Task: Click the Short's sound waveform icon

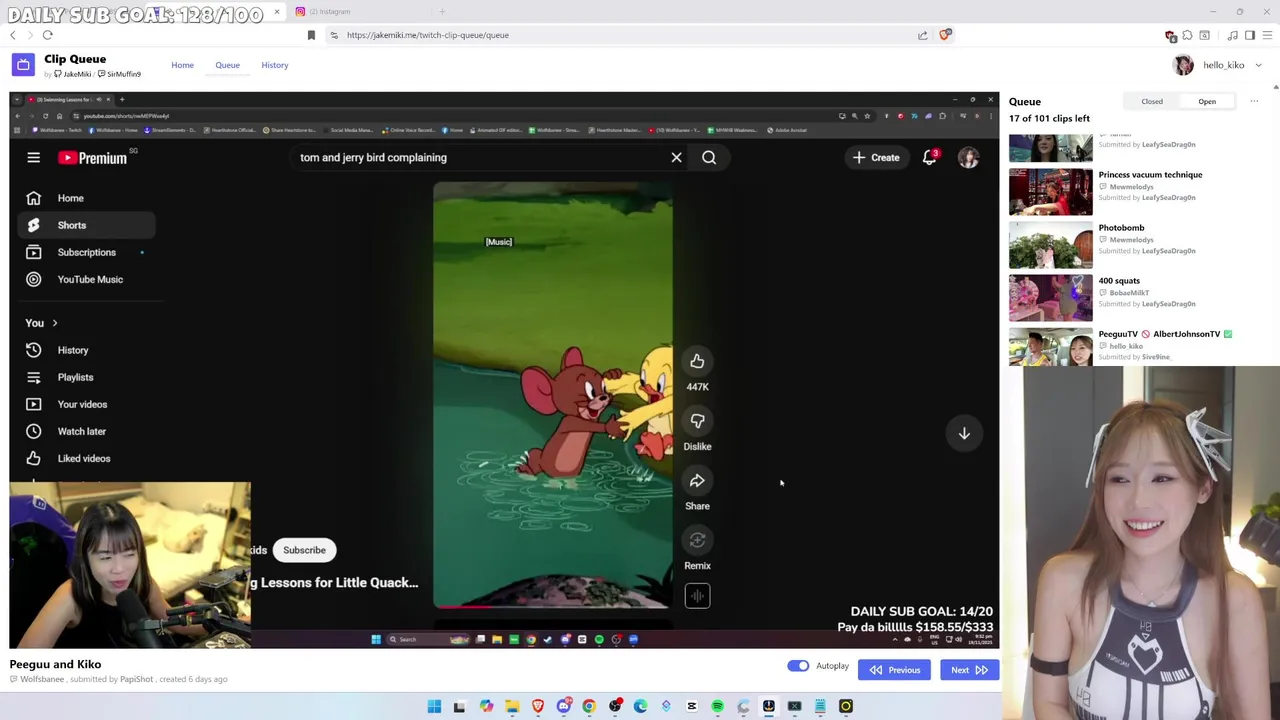Action: click(697, 596)
